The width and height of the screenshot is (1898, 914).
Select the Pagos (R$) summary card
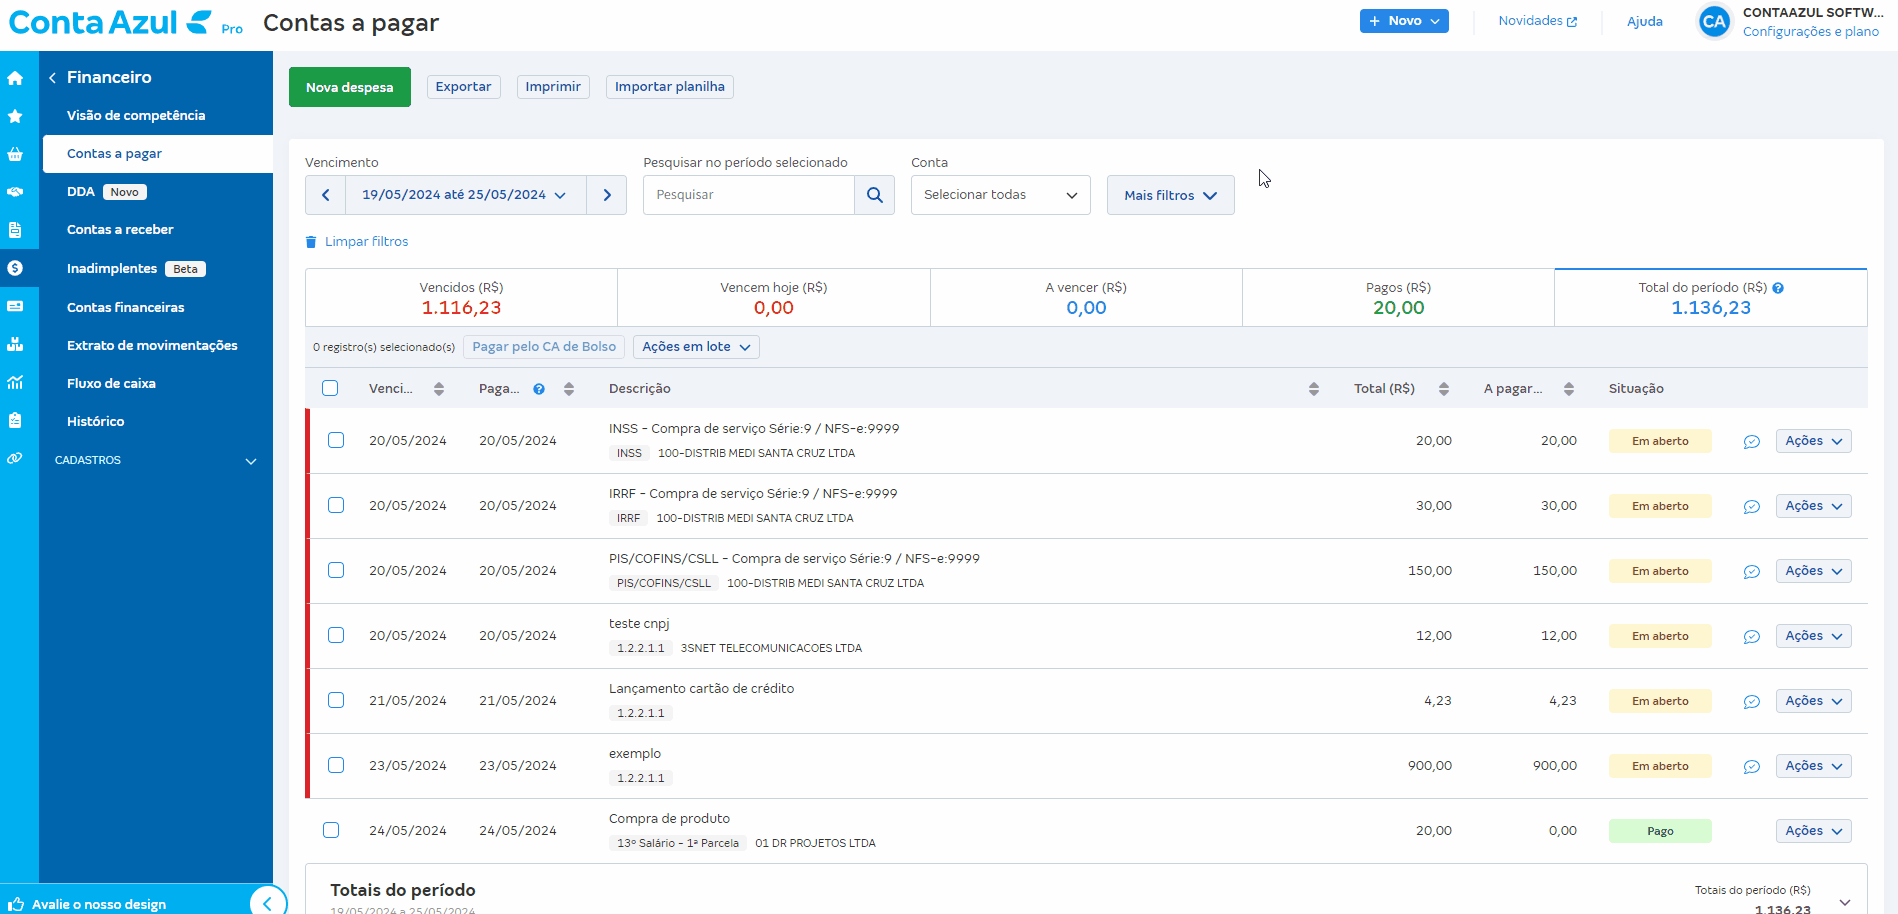coord(1398,298)
